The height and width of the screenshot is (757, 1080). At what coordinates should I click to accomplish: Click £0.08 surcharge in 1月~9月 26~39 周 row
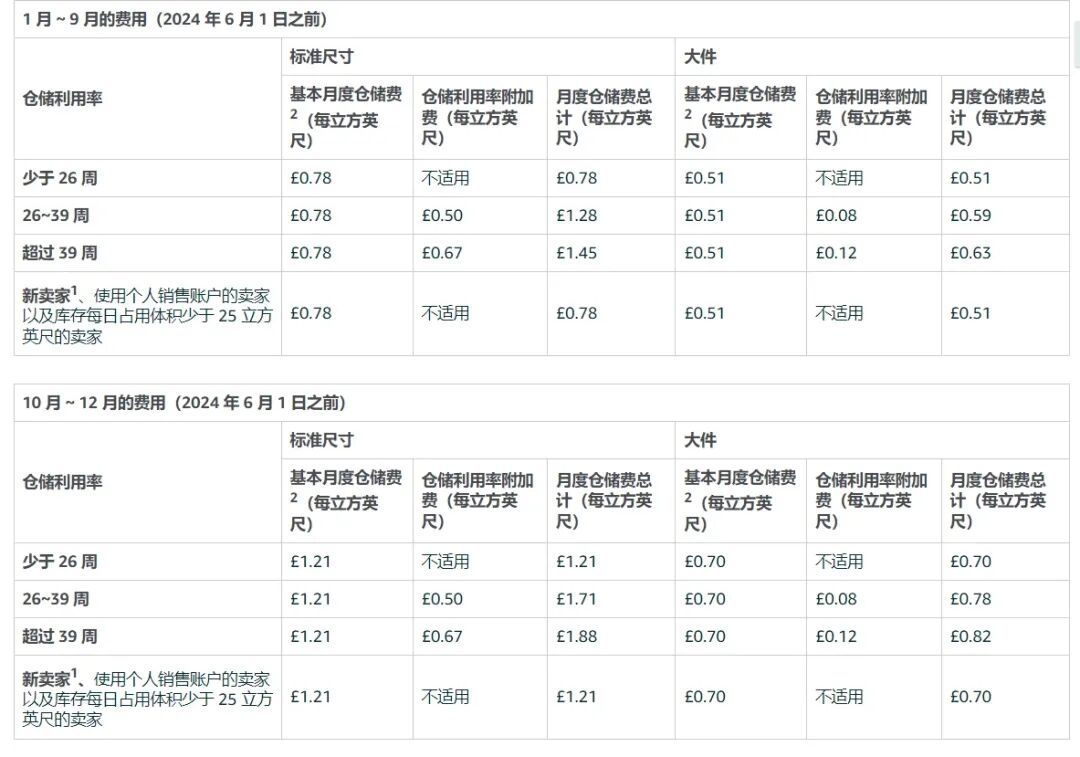(836, 216)
